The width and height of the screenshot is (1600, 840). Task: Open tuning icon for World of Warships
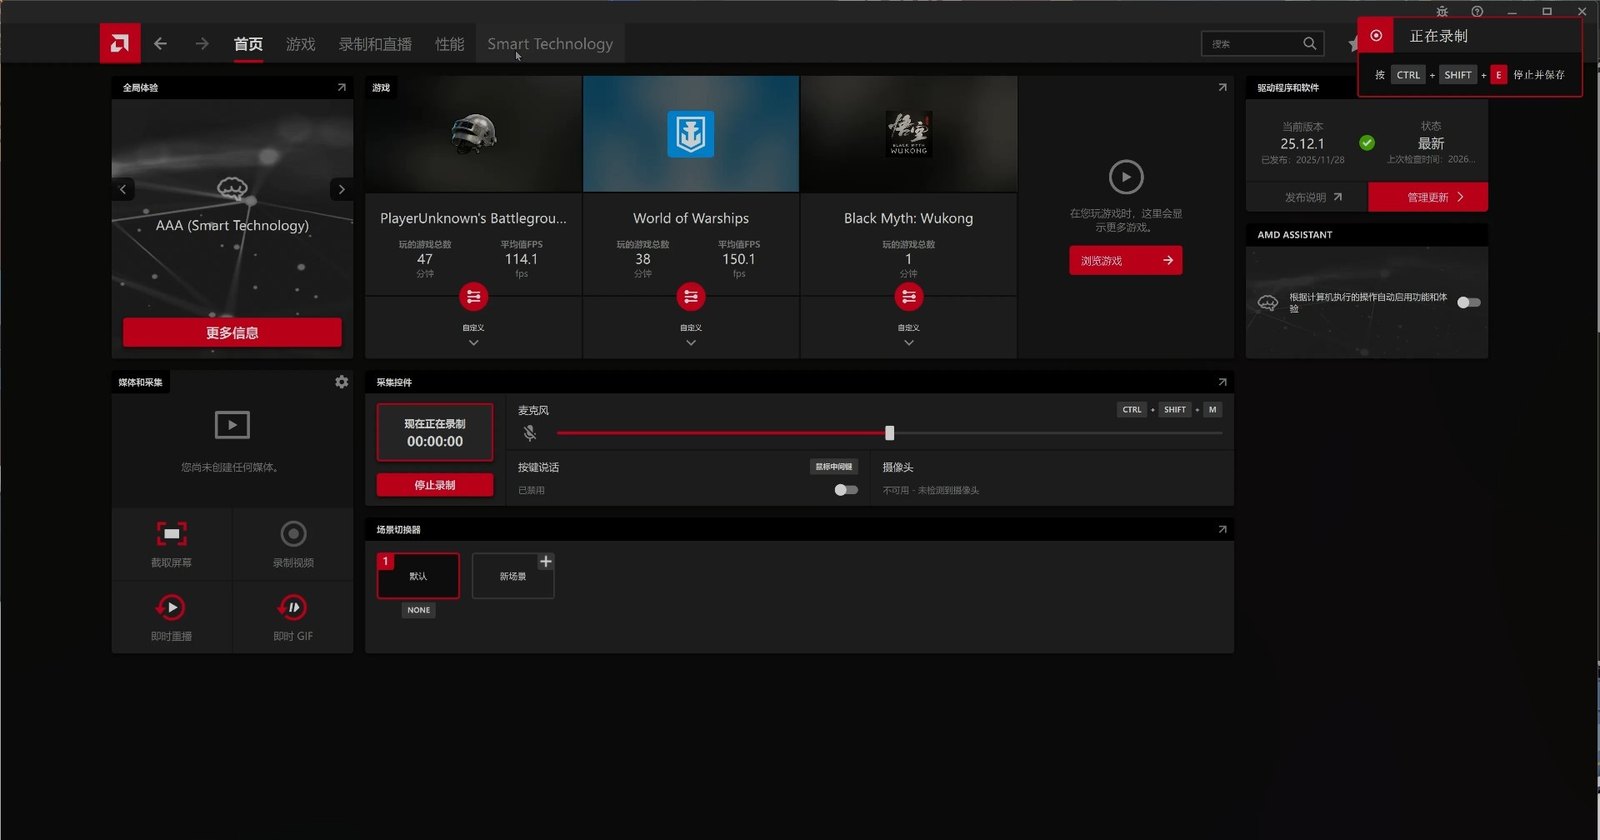point(691,297)
